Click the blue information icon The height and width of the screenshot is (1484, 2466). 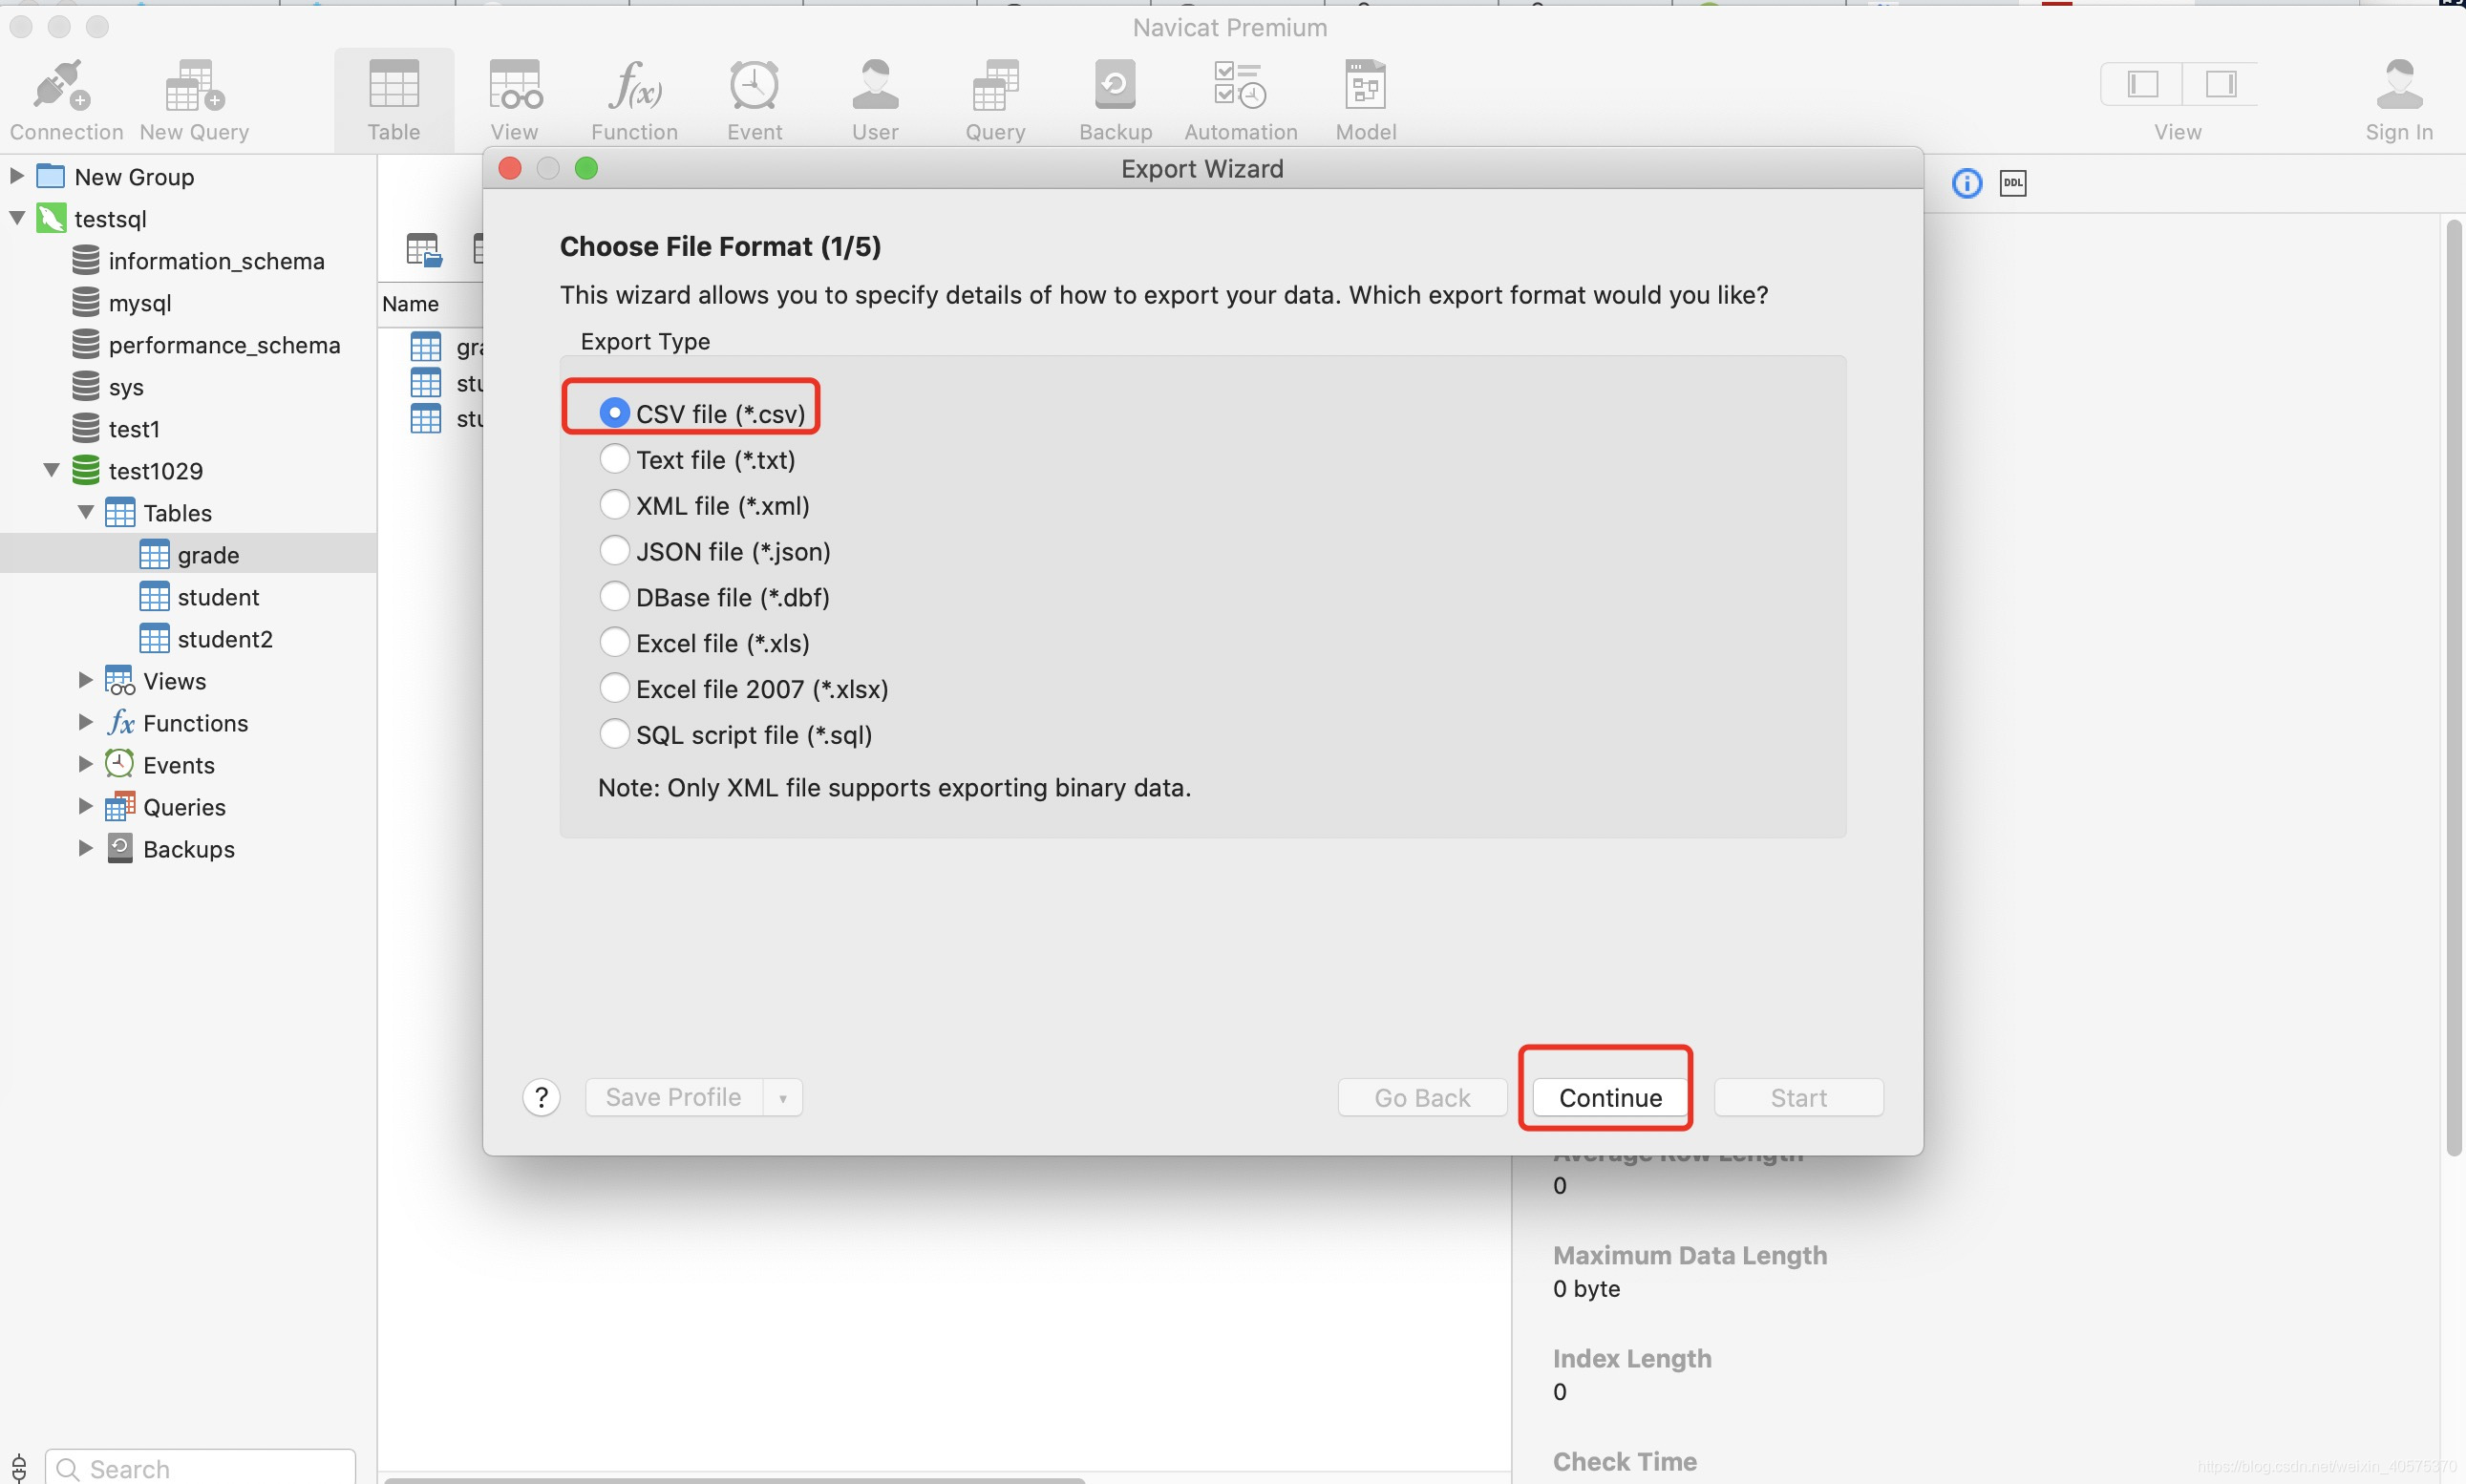pyautogui.click(x=1966, y=183)
